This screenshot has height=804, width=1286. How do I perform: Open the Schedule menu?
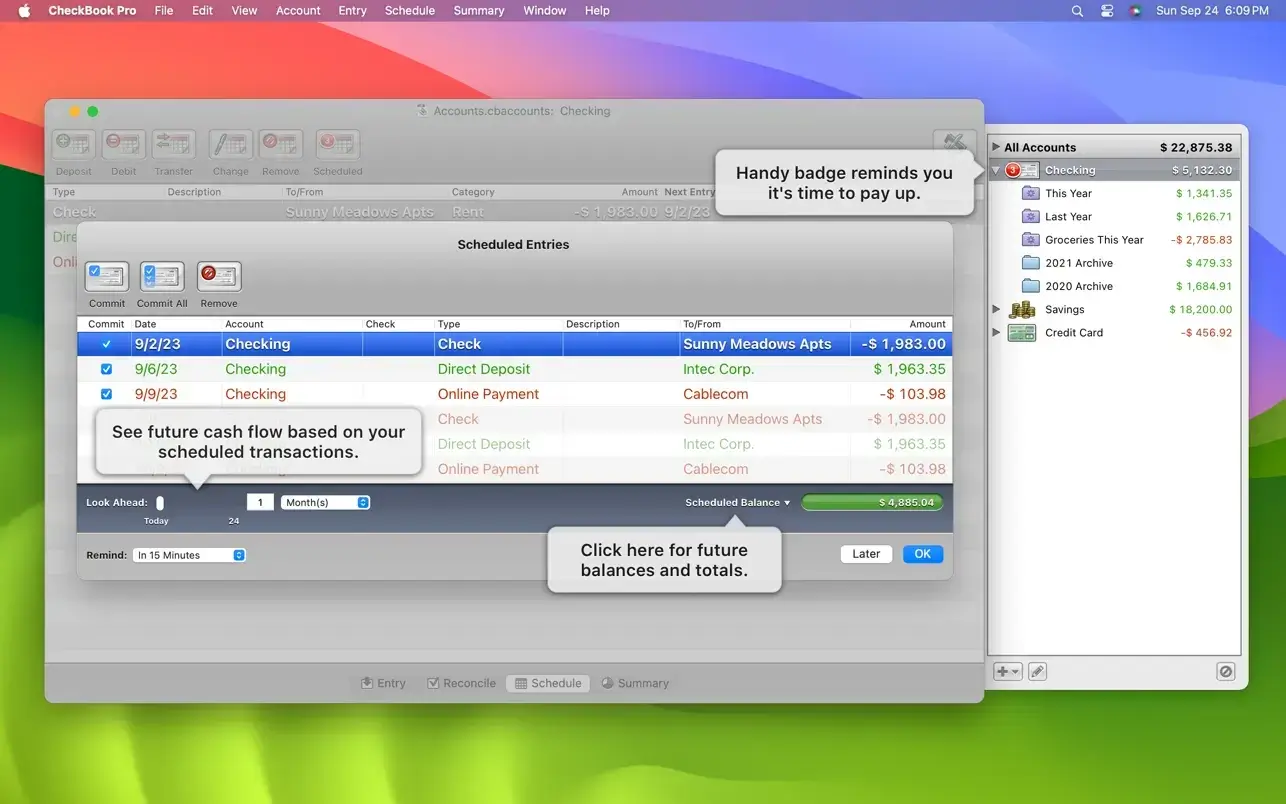409,11
